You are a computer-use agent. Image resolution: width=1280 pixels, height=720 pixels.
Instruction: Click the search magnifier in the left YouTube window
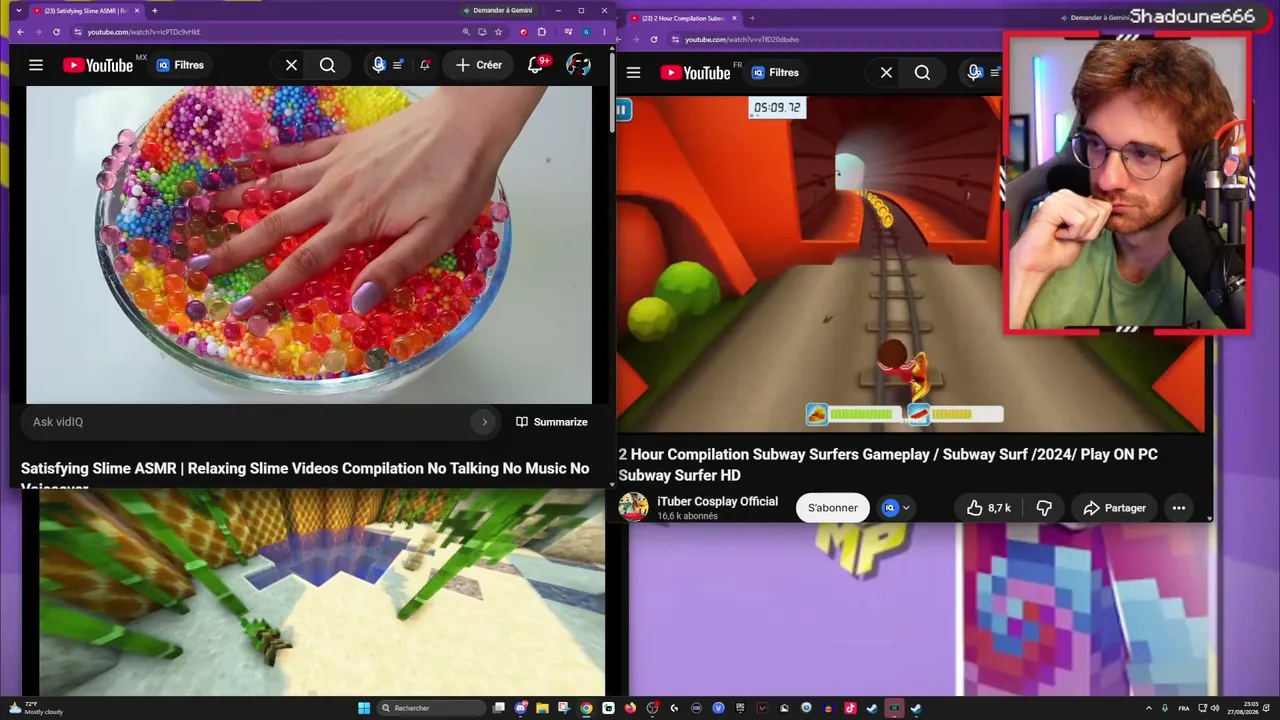point(327,65)
